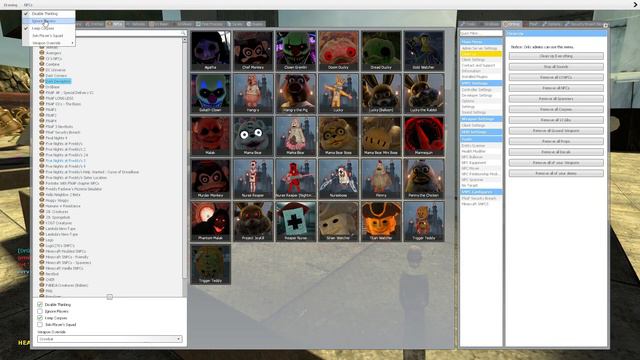The width and height of the screenshot is (640, 360).
Task: Click the Remove all Decals button
Action: coord(556,152)
